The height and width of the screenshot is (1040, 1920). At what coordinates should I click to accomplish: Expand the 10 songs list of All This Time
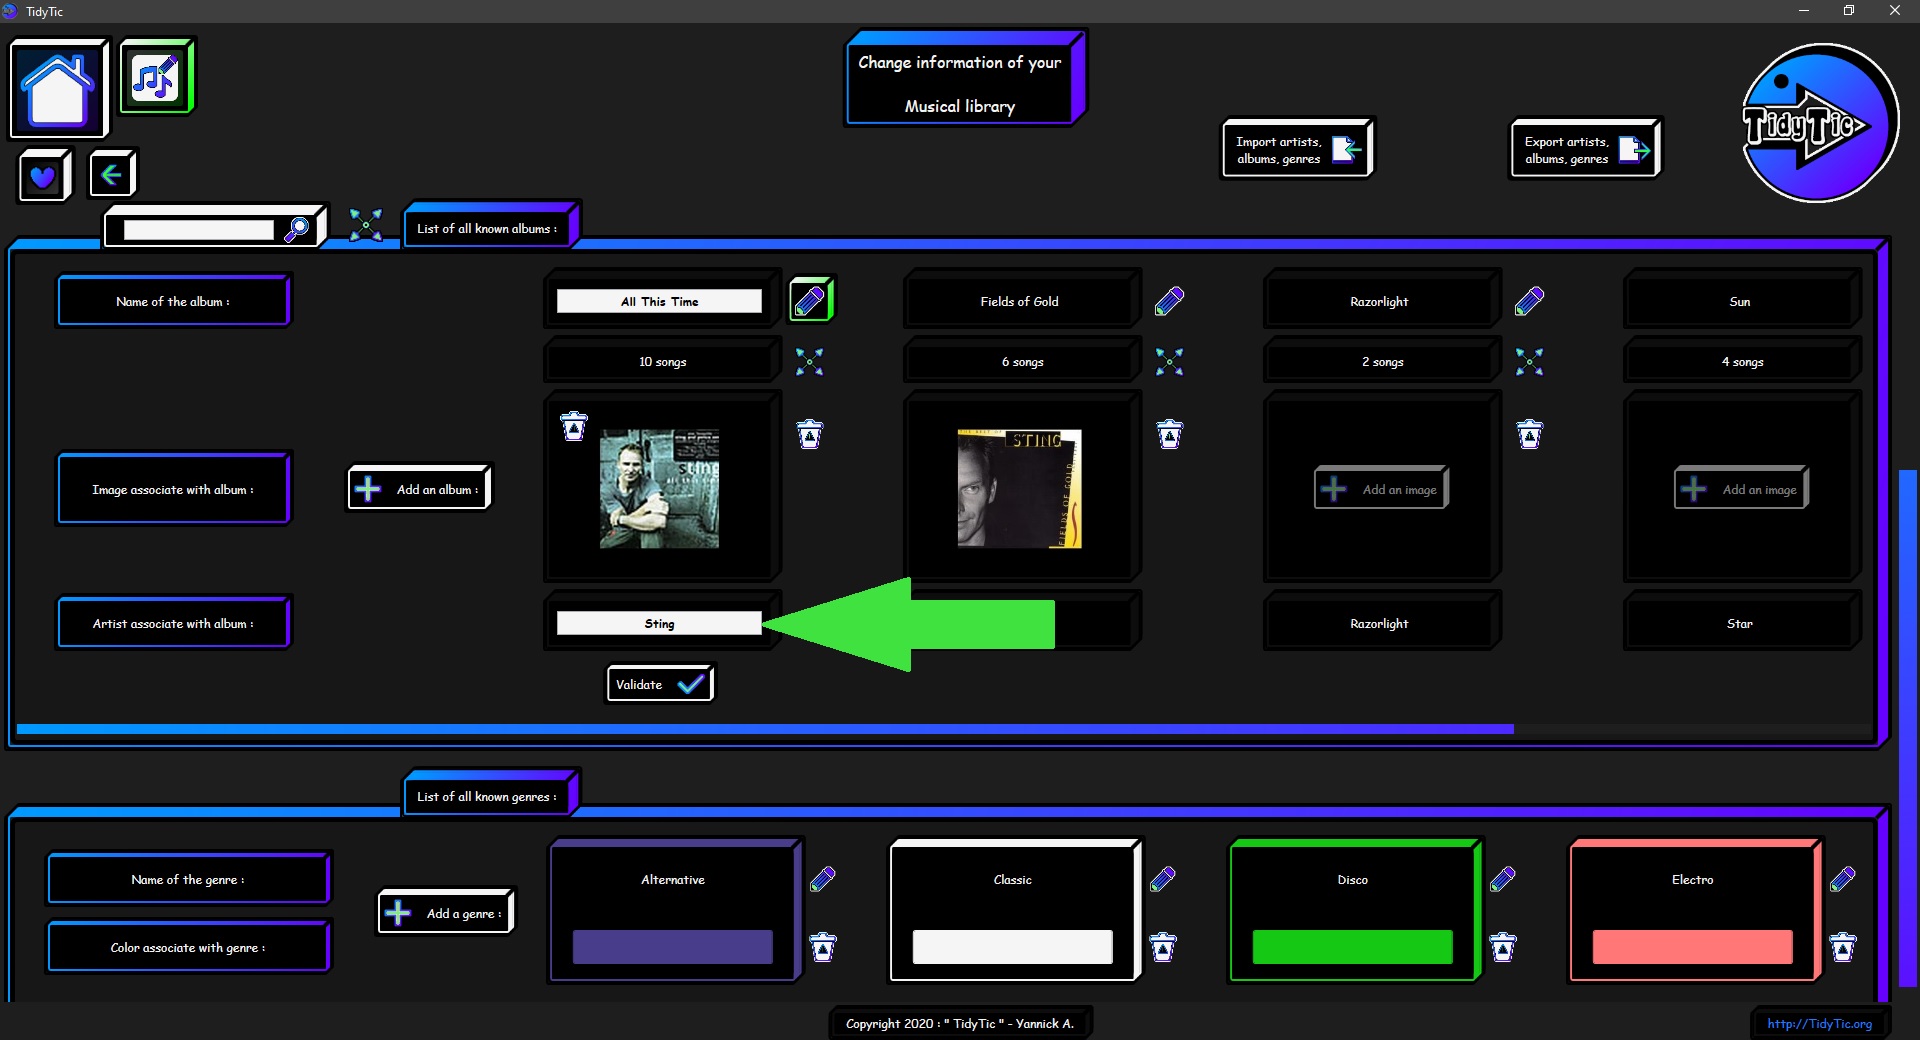click(809, 362)
